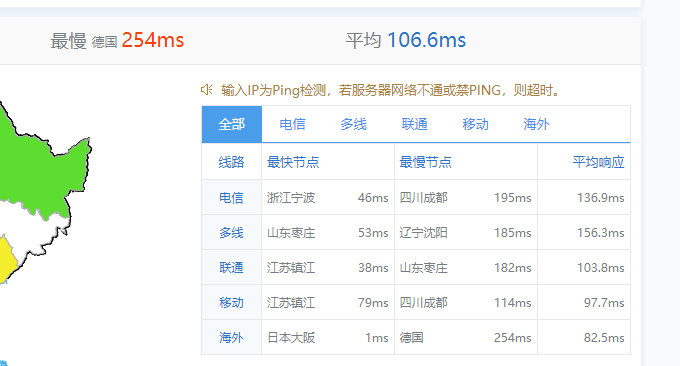Open the 联通 tab

(415, 124)
